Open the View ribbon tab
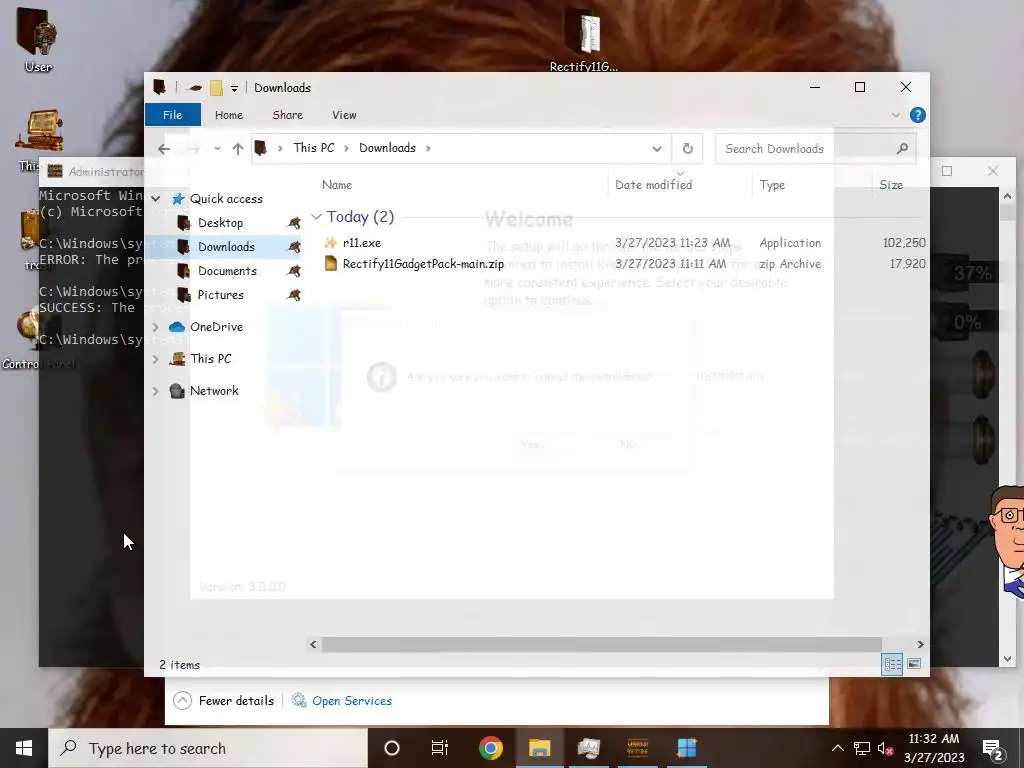Viewport: 1024px width, 768px height. point(344,115)
